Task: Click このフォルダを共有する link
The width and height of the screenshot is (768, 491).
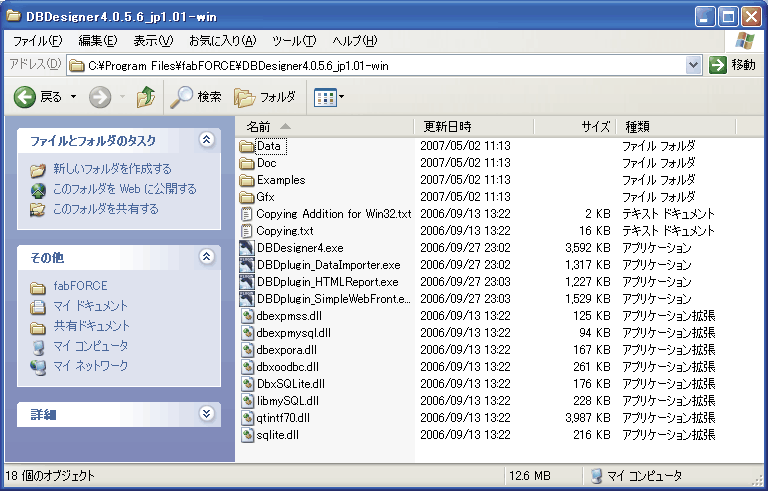Action: pos(106,209)
